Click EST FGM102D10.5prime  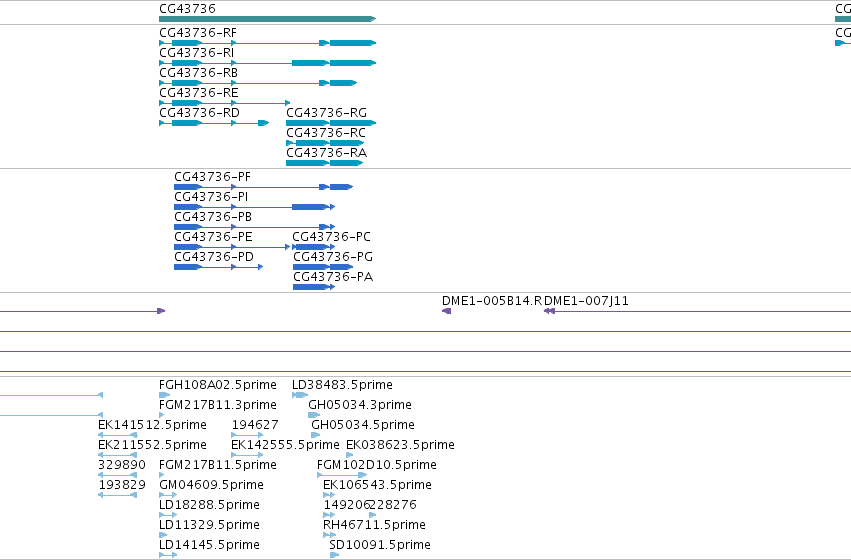coord(342,475)
